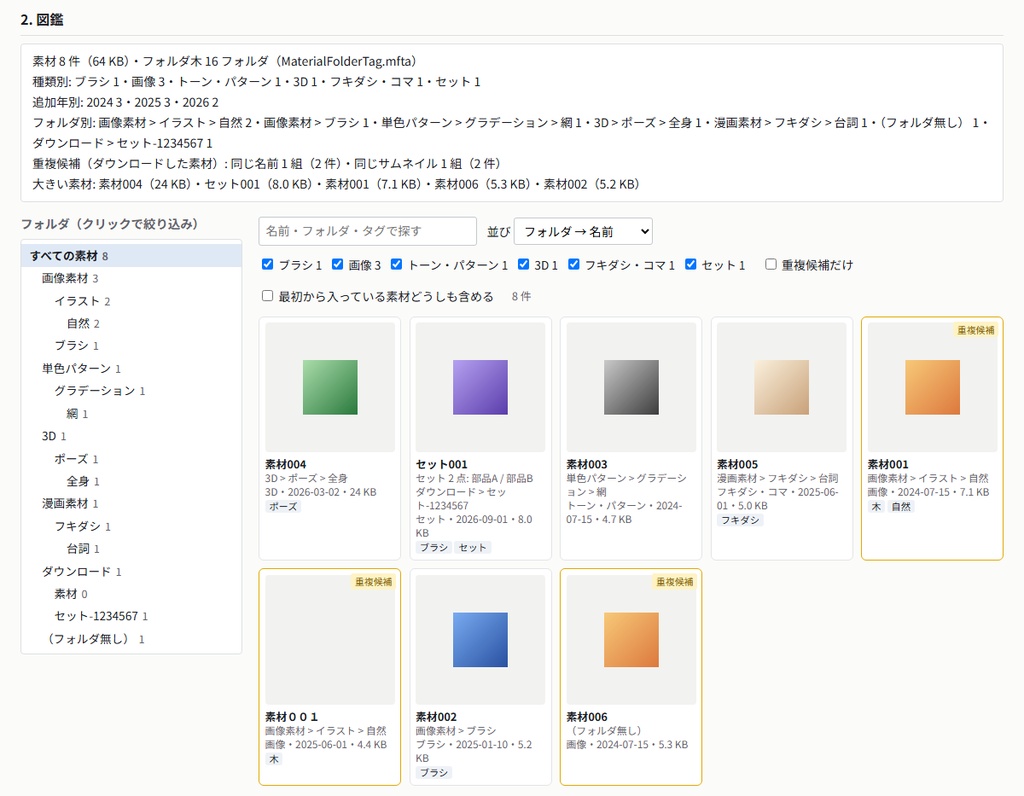Image resolution: width=1024 pixels, height=796 pixels.
Task: Click the 素材003 title text
Action: 586,464
